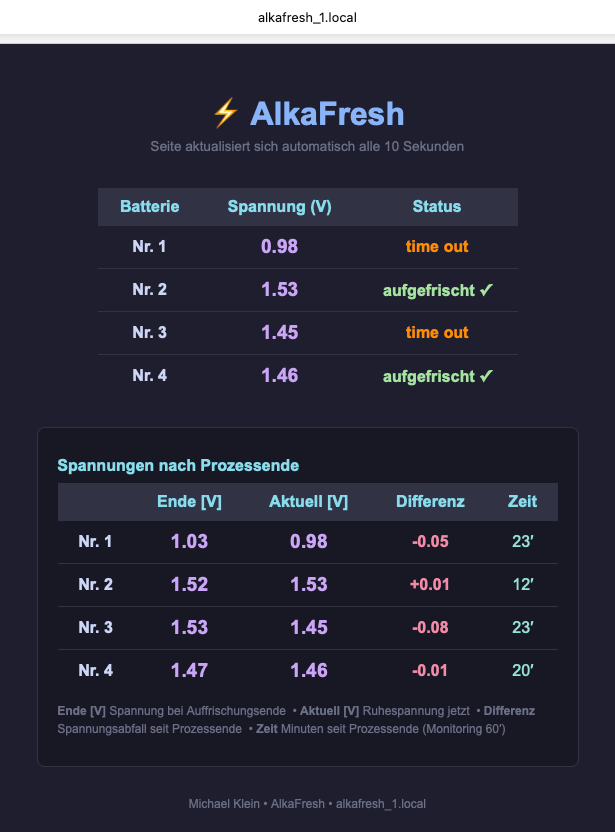
Task: Click the checkmark next to Nr. 4 aufgefrischt
Action: 486,376
